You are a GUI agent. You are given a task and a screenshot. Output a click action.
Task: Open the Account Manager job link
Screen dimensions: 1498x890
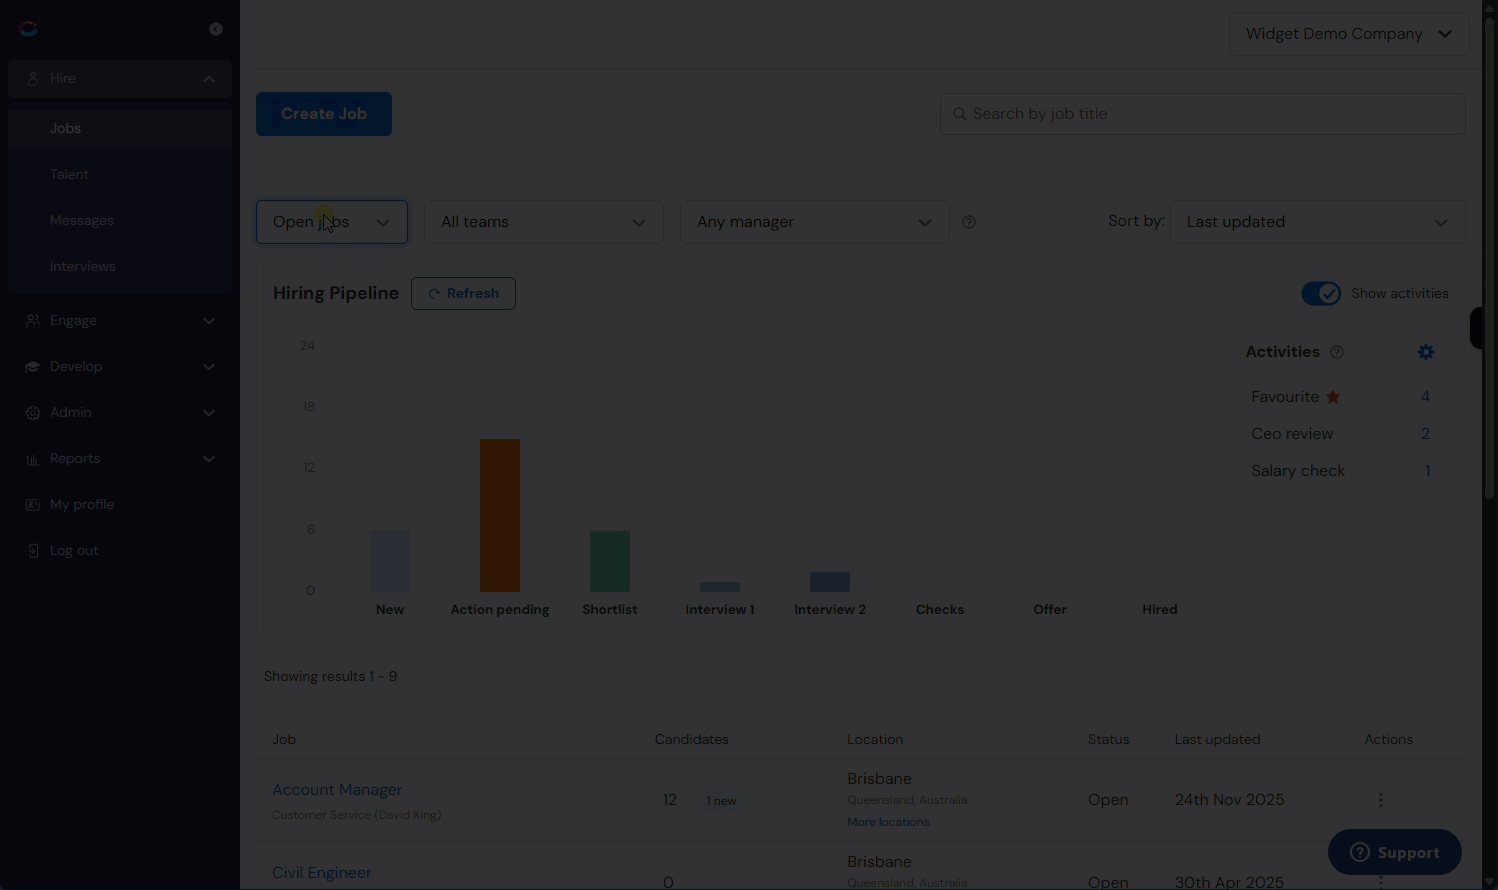click(x=337, y=789)
